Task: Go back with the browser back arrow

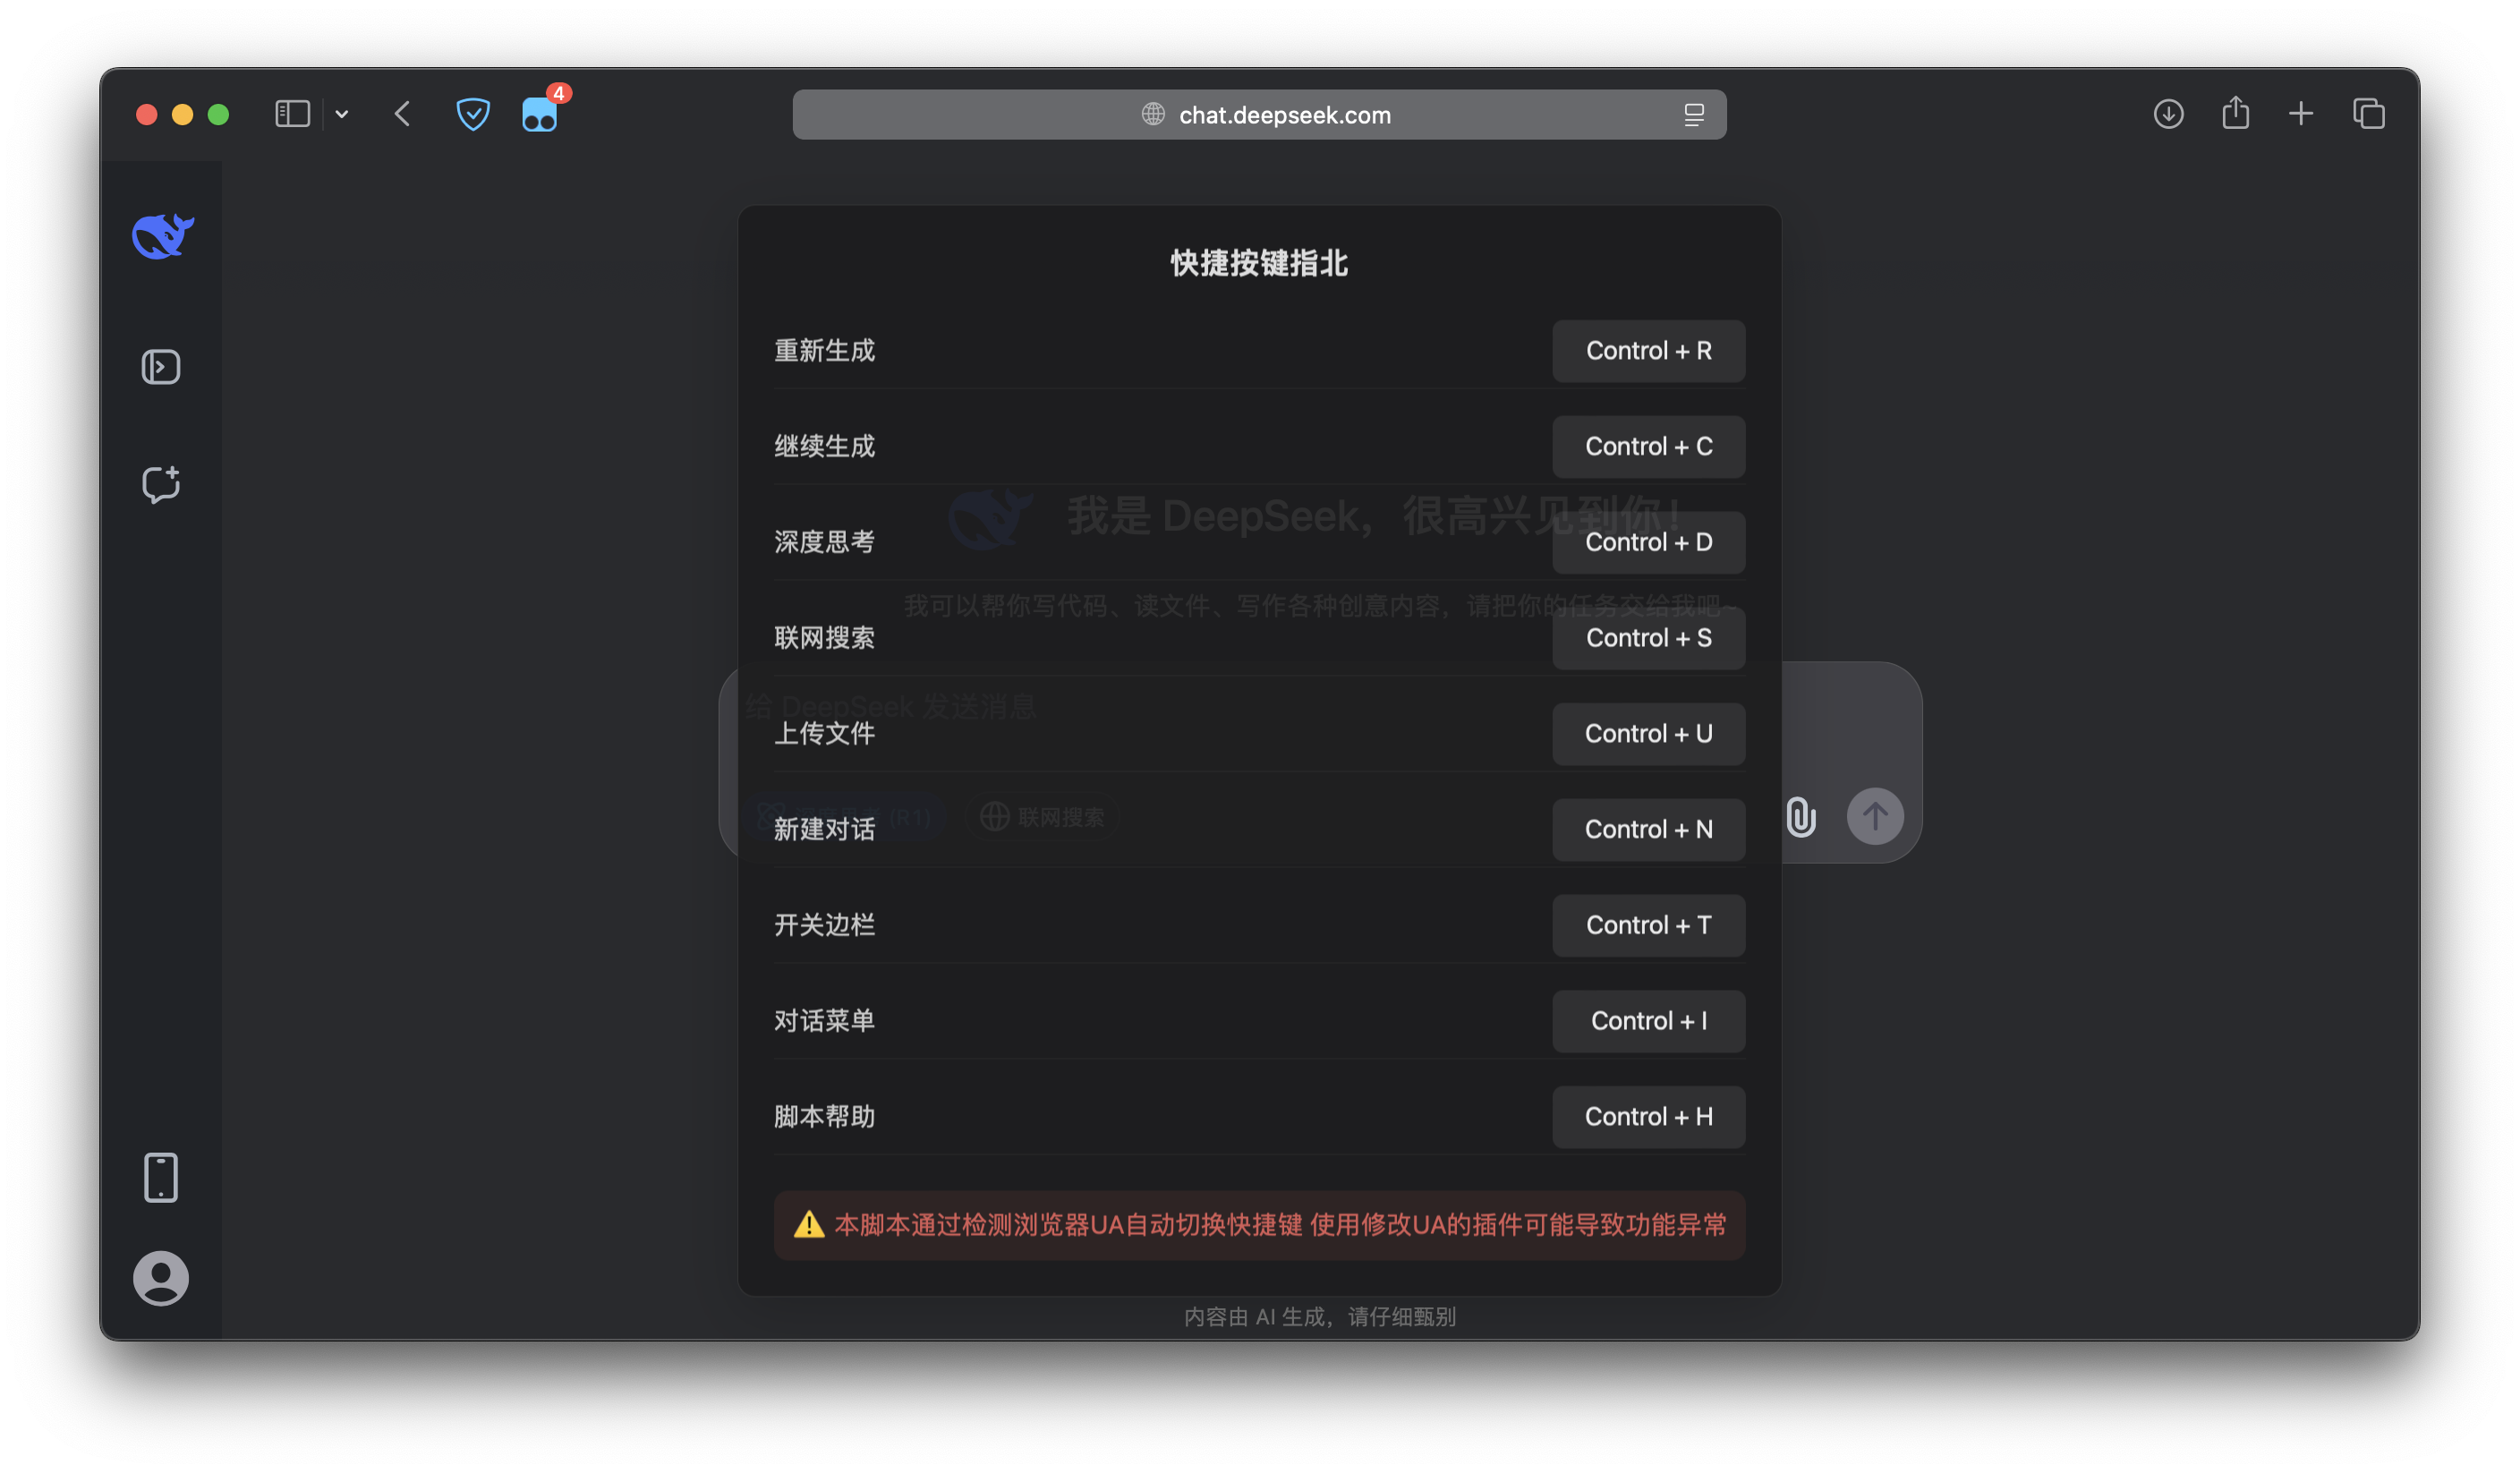Action: pos(403,114)
